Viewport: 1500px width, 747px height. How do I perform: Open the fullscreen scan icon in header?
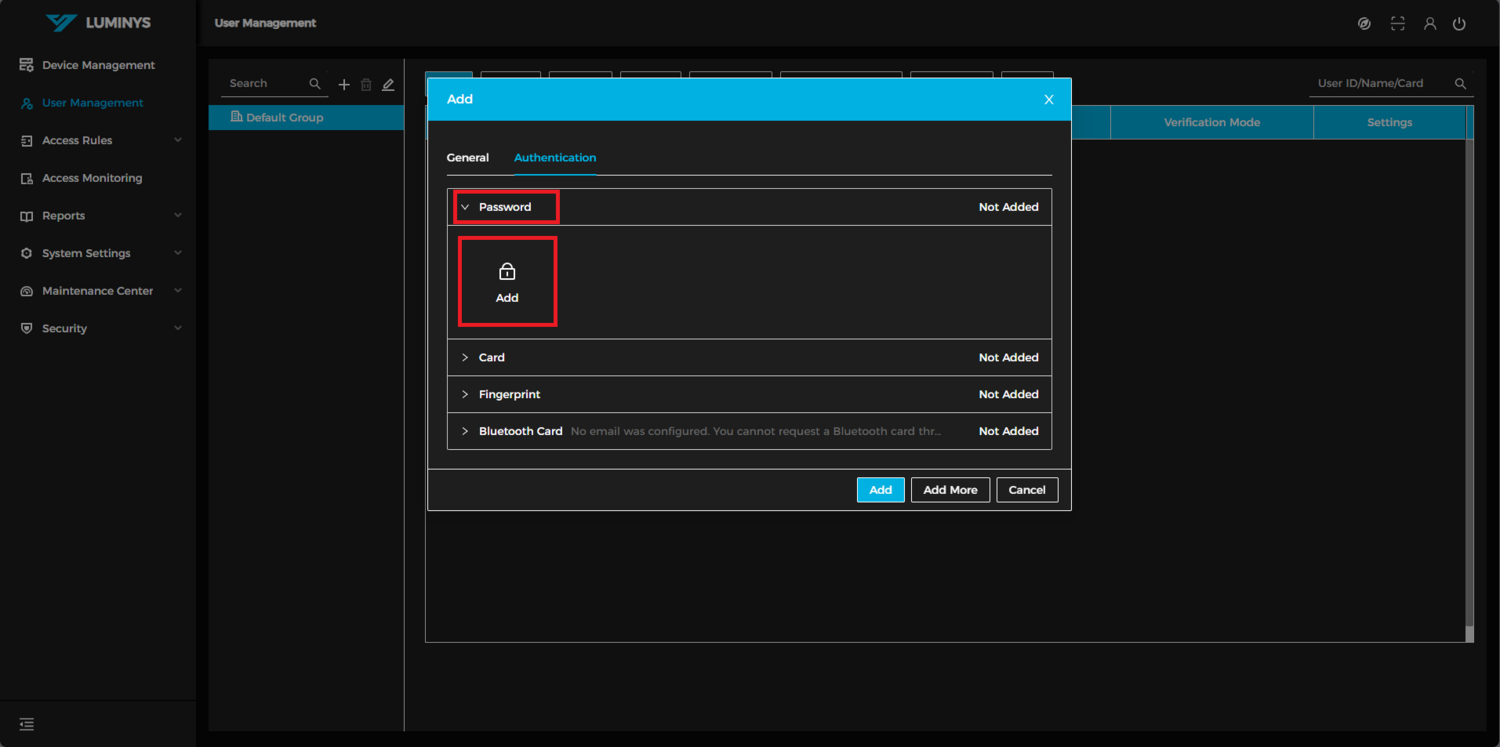pos(1397,23)
